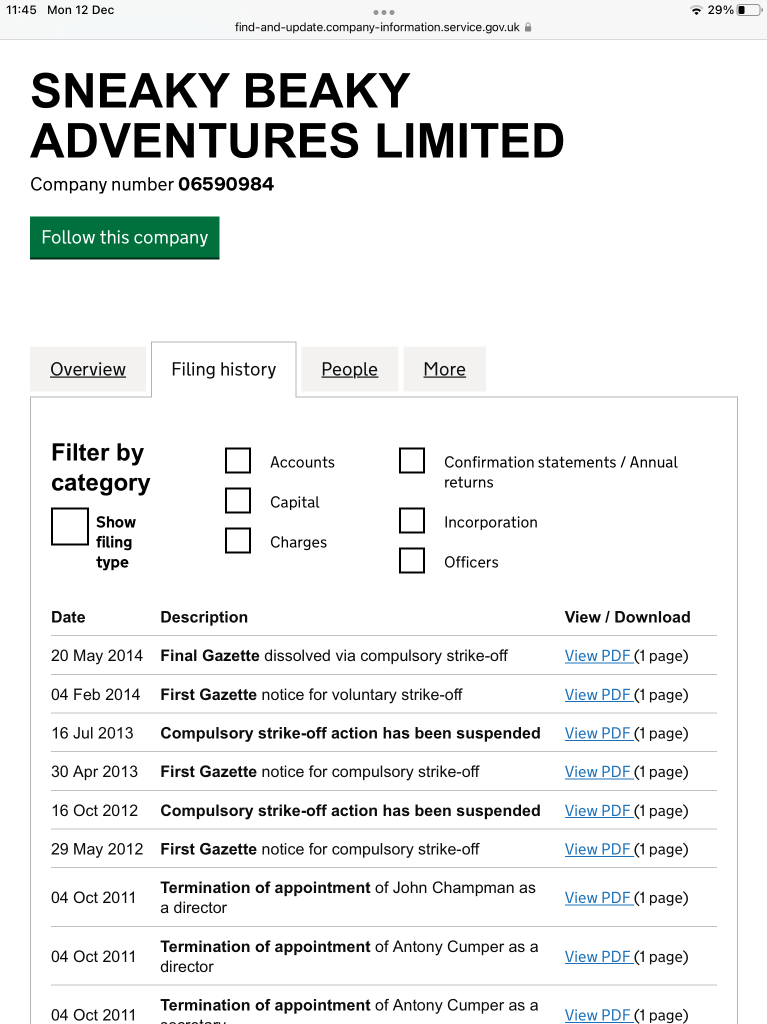Open the More tab
This screenshot has width=767, height=1024.
click(444, 369)
